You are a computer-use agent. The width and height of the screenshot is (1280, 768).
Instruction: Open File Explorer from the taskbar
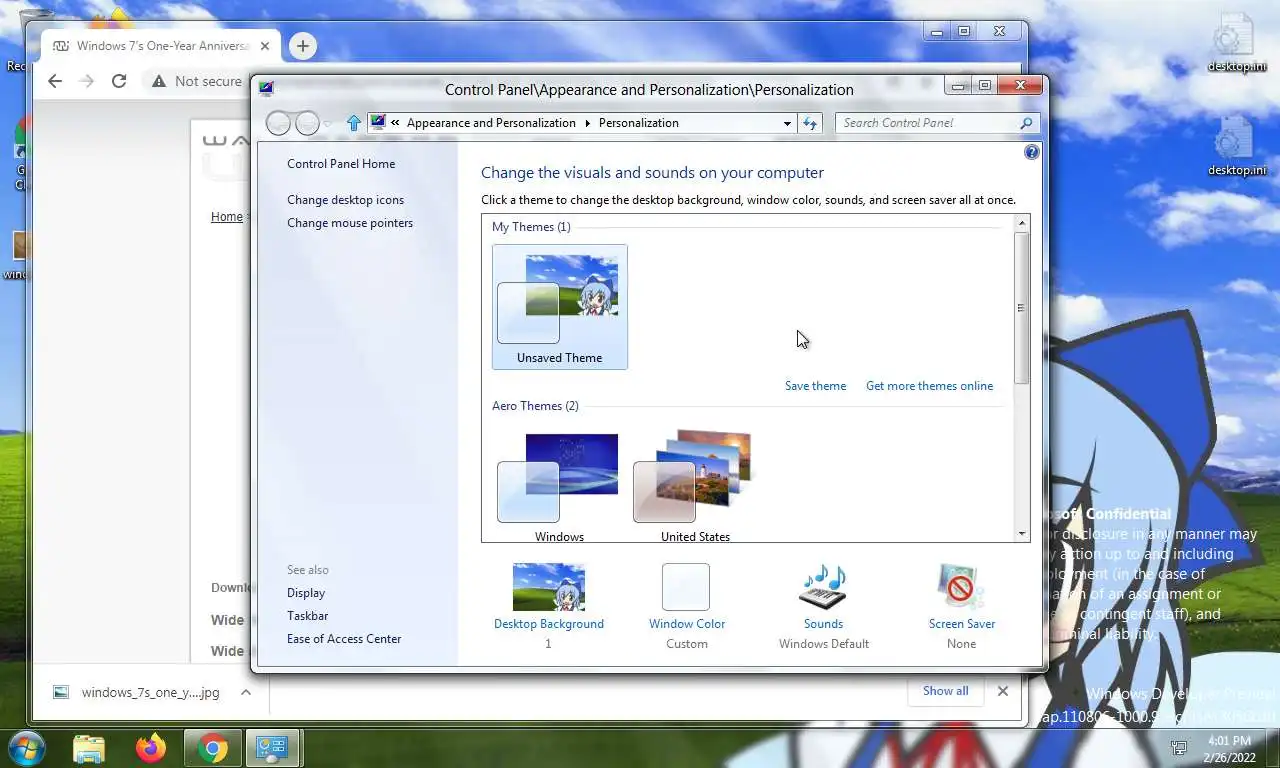click(x=89, y=748)
